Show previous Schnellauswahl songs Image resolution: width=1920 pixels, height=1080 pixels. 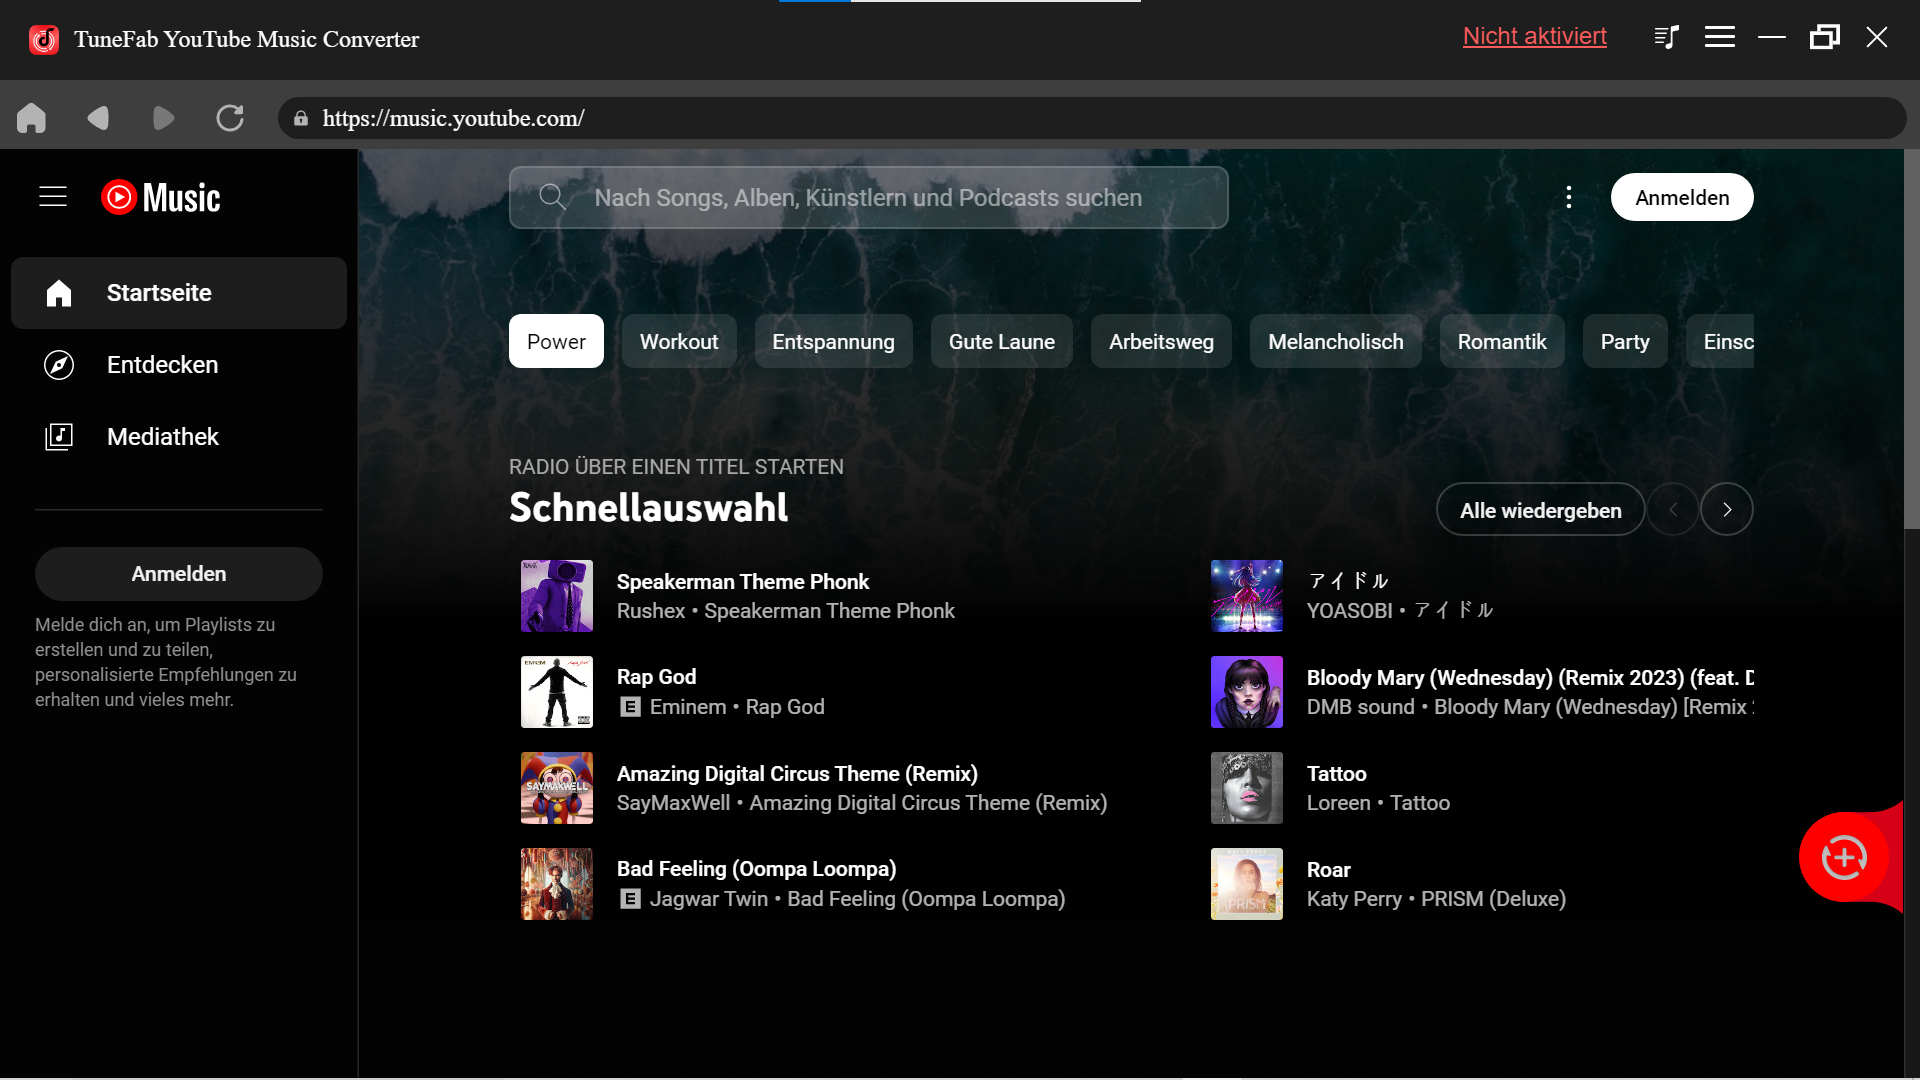pos(1673,510)
